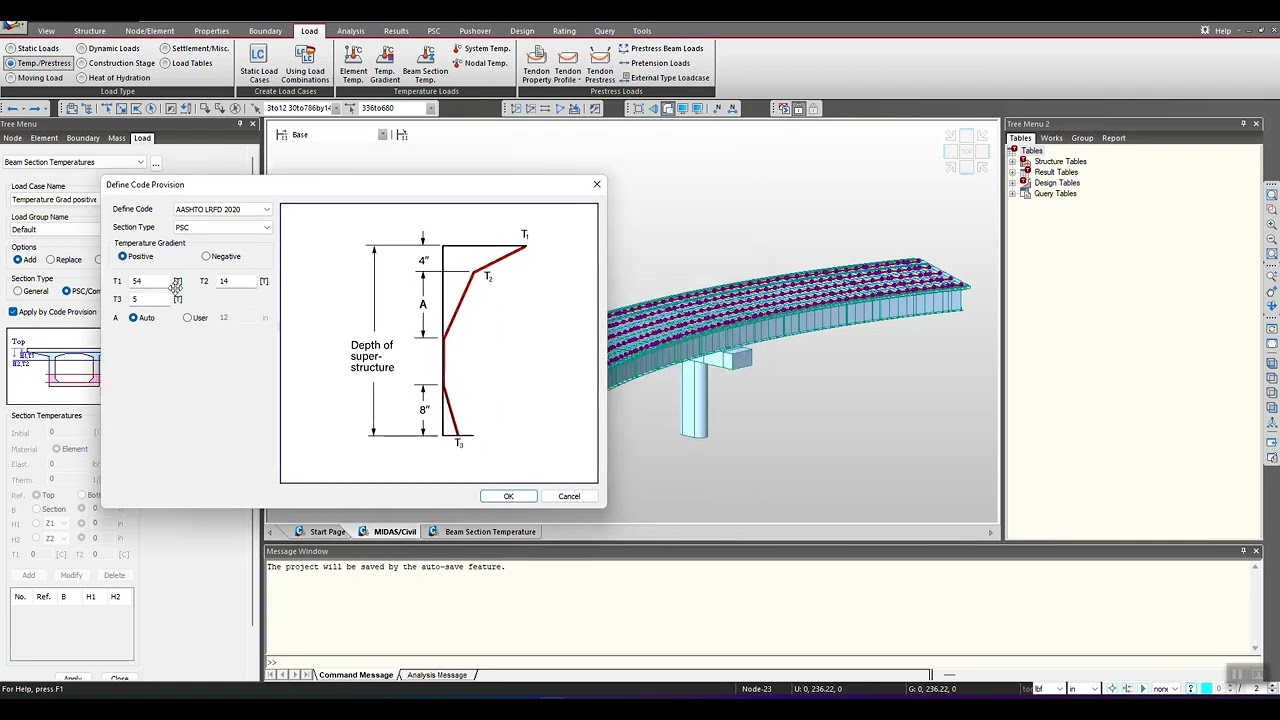Click the Message Window vertical scrollbar
This screenshot has height=720, width=1280.
coord(1255,607)
